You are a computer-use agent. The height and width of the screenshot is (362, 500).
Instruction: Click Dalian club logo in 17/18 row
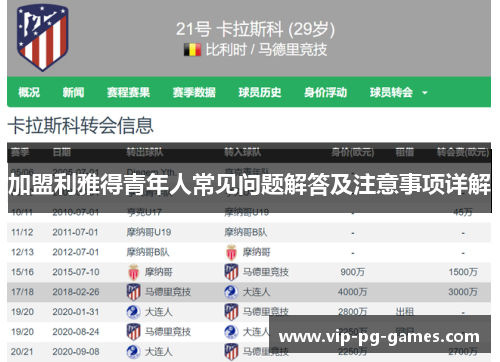pyautogui.click(x=231, y=292)
